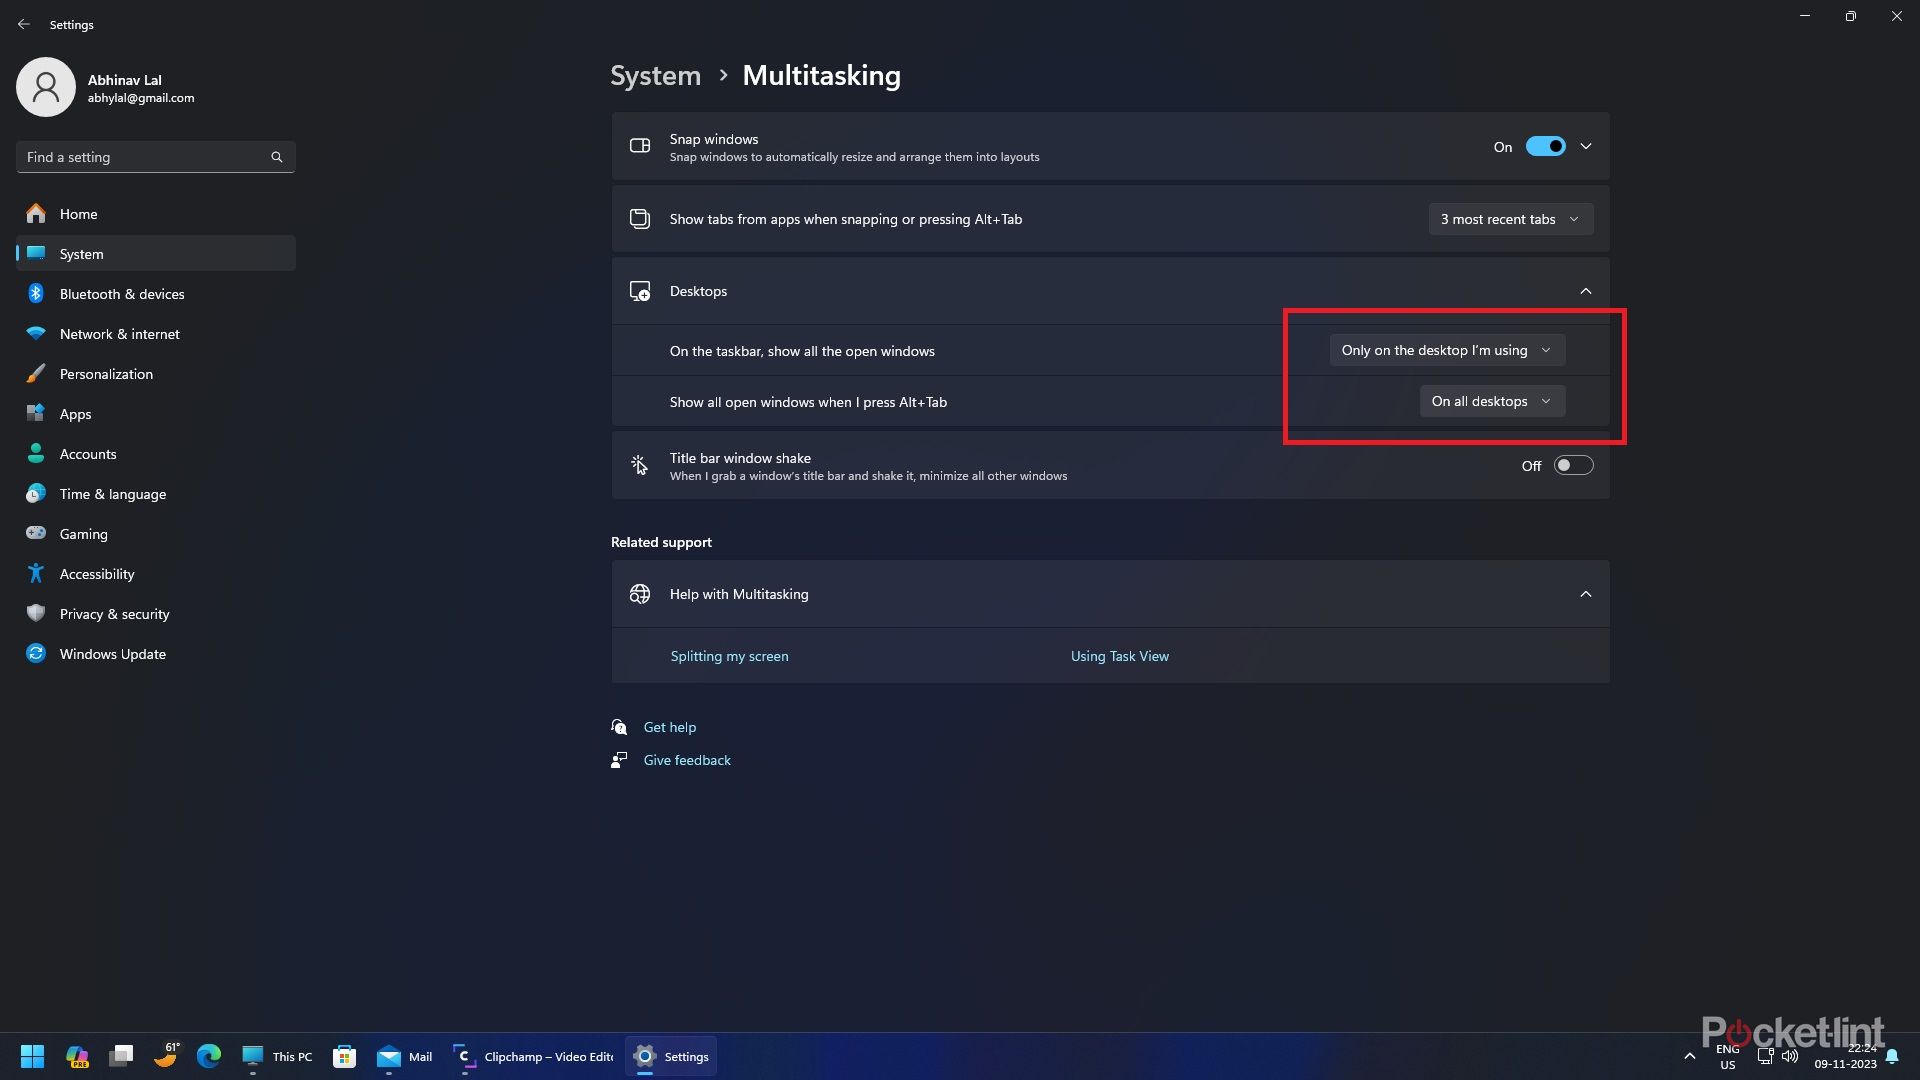Screen dimensions: 1920x1080
Task: Open Personalization settings
Action: 108,373
